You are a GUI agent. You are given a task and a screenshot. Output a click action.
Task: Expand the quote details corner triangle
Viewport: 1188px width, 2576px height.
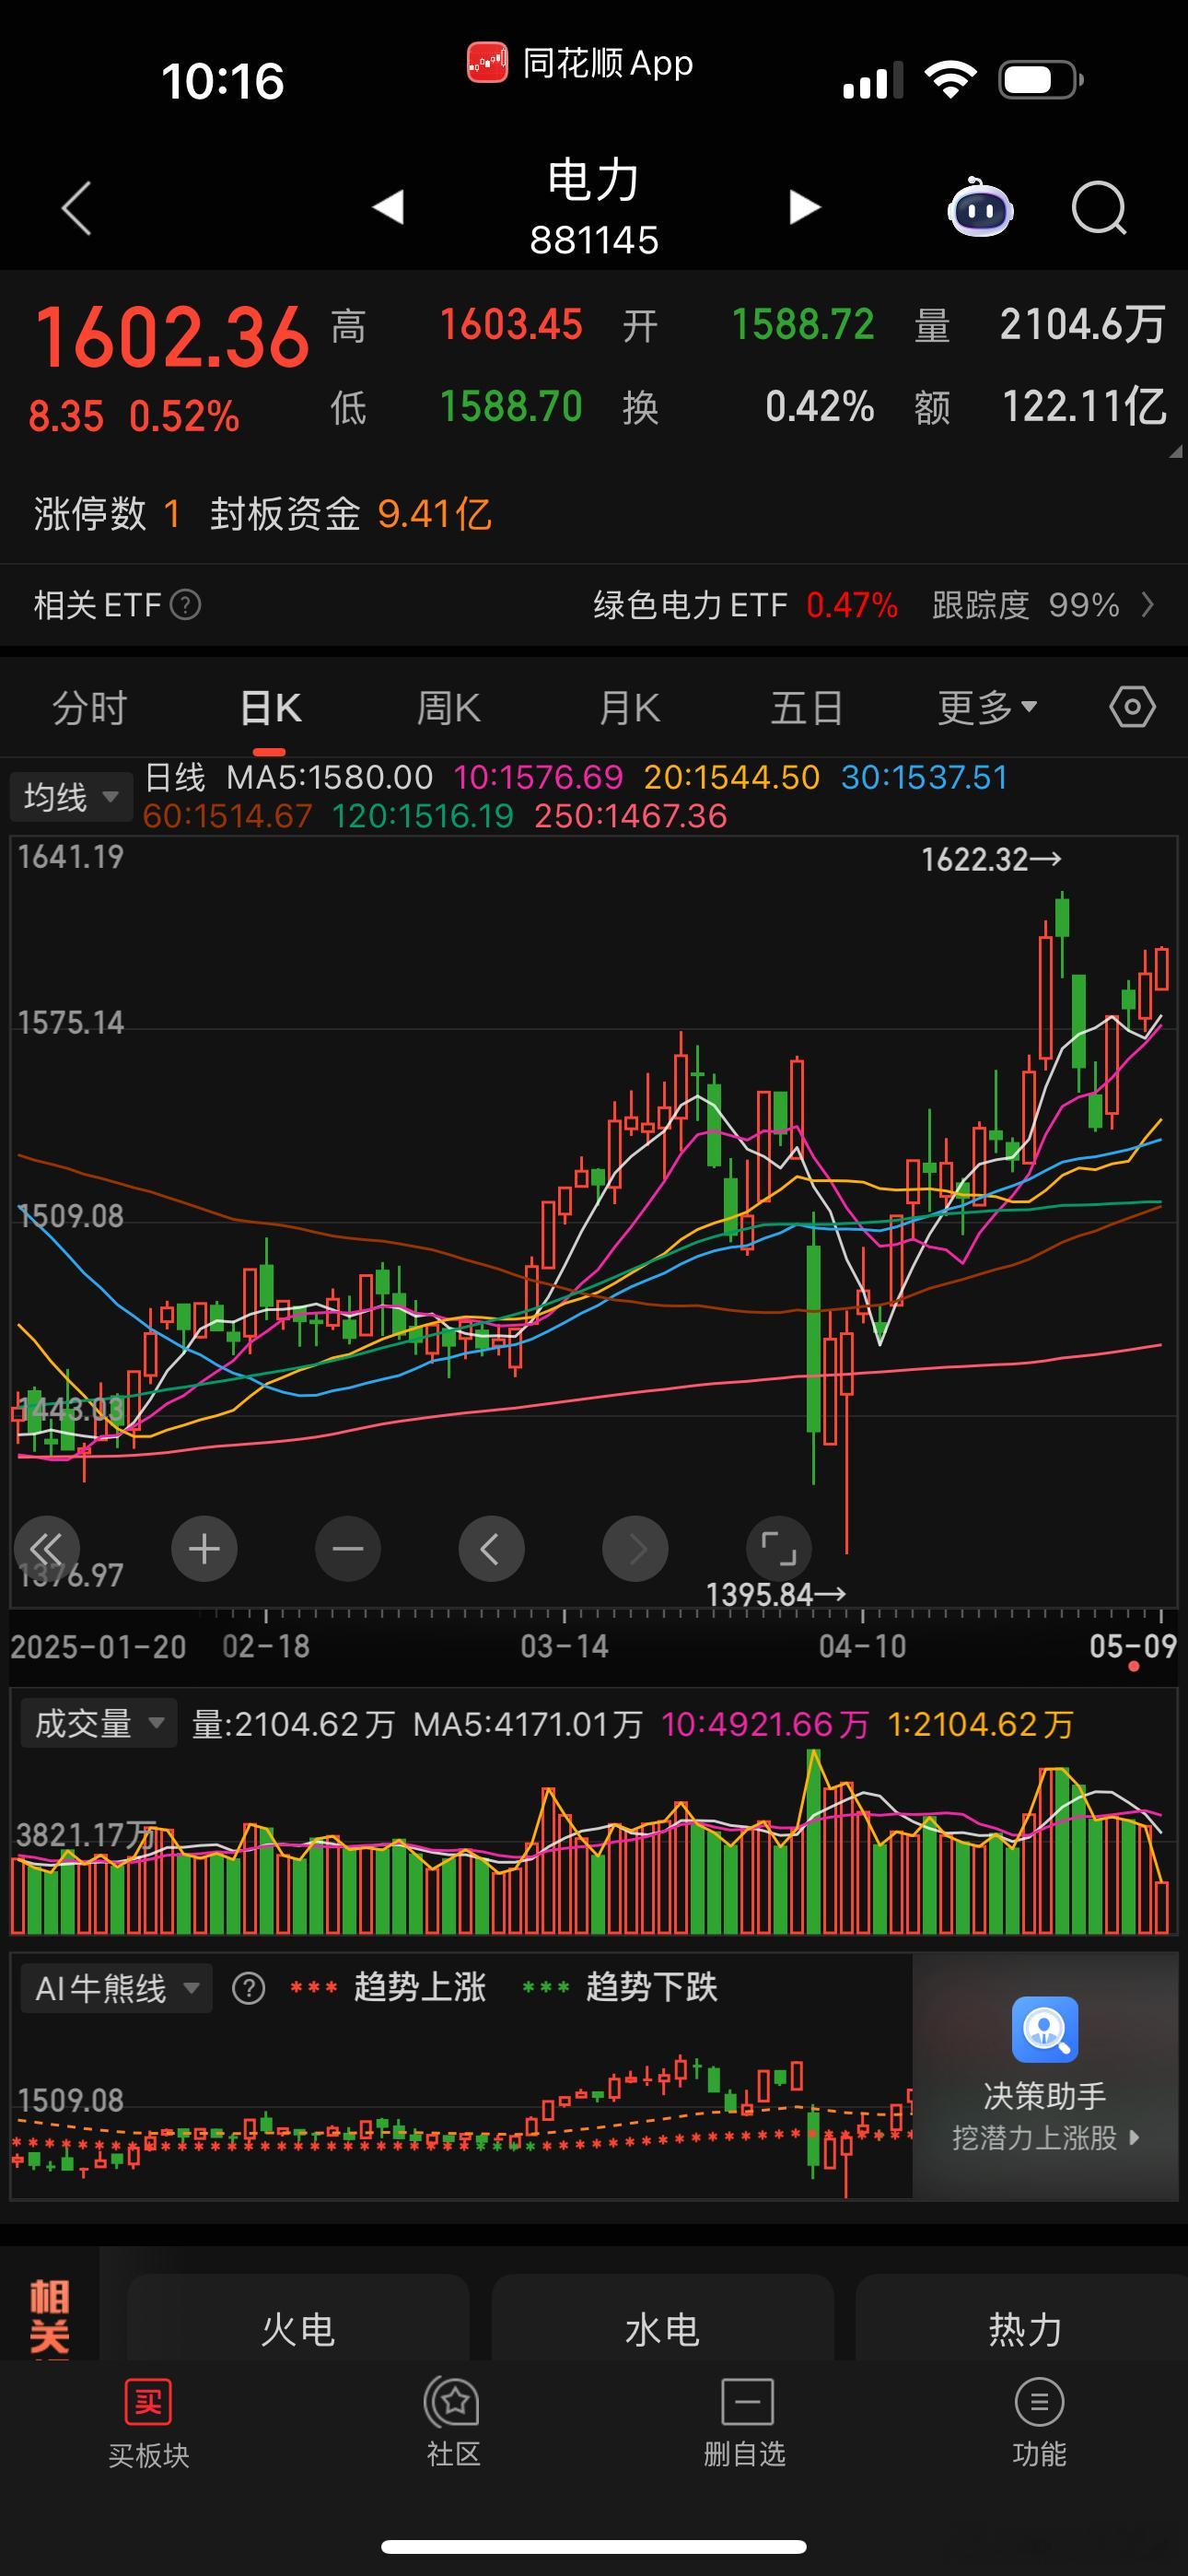(1175, 452)
